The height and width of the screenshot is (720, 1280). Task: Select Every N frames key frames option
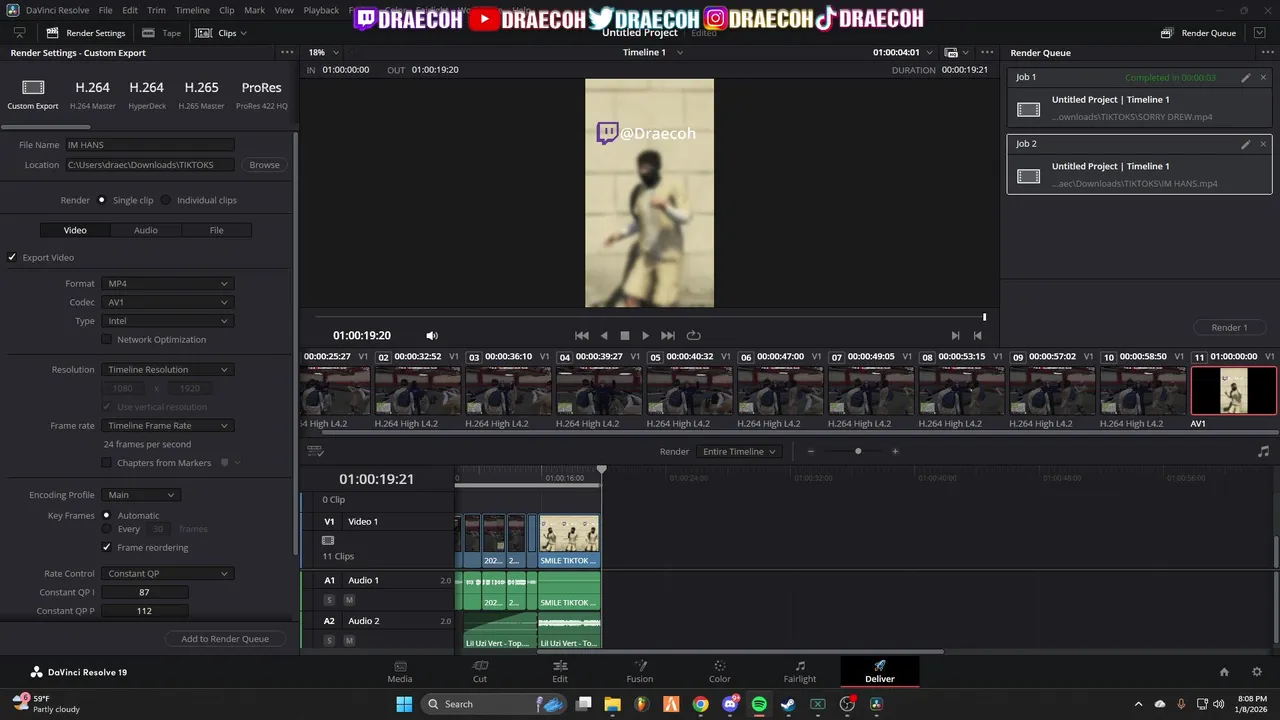tap(107, 529)
